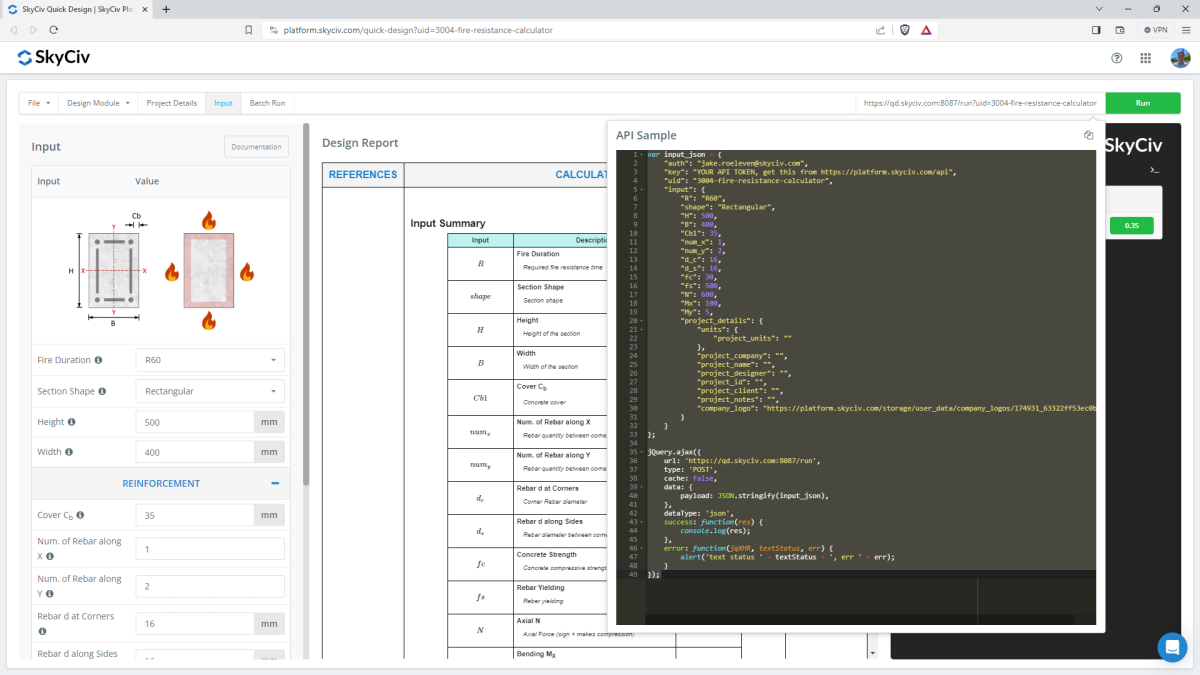Open the Fire Duration dropdown
Image resolution: width=1200 pixels, height=675 pixels.
(x=210, y=360)
